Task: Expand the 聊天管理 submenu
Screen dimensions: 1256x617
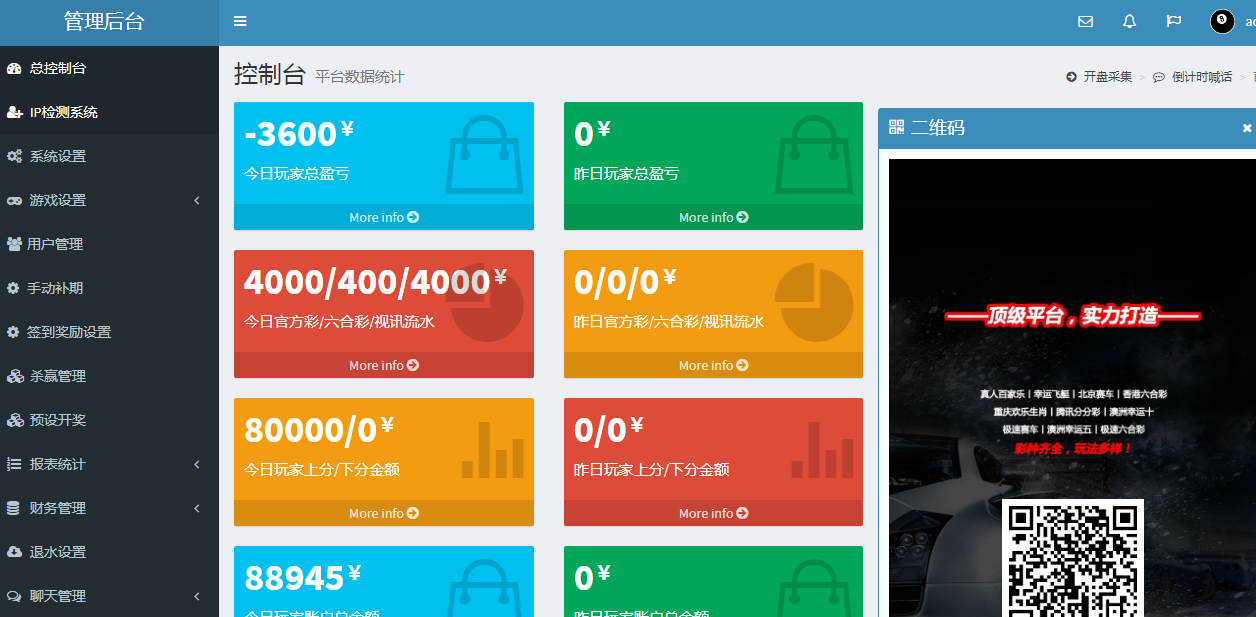Action: 197,597
